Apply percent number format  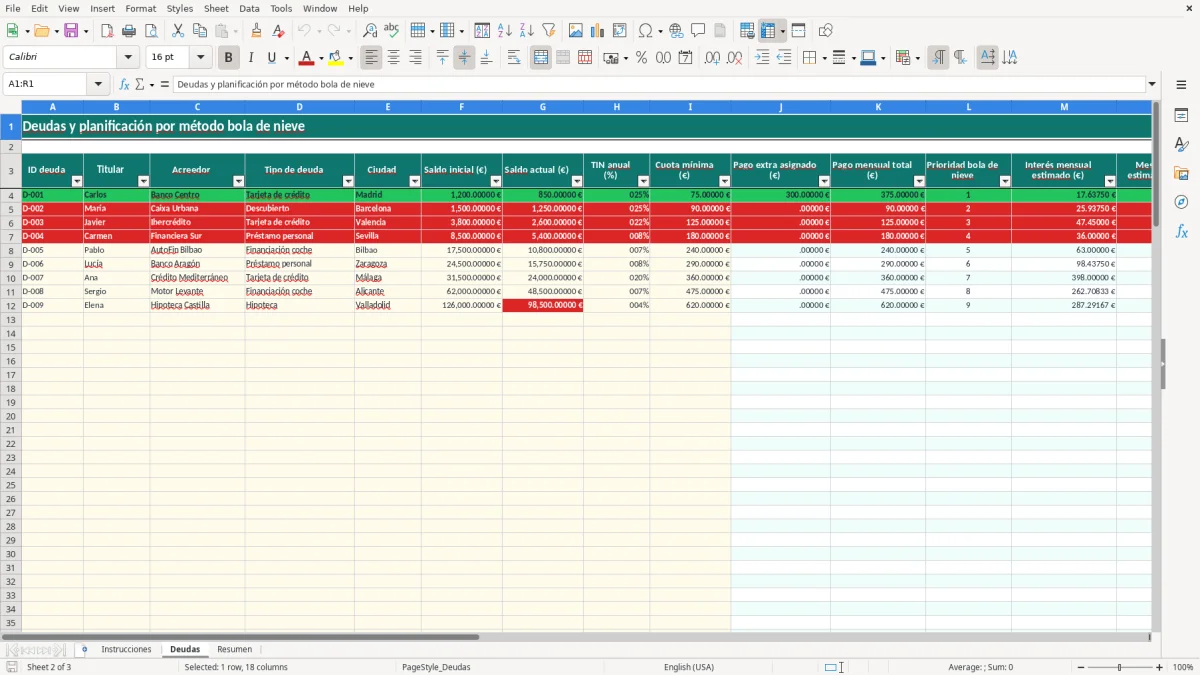click(641, 58)
